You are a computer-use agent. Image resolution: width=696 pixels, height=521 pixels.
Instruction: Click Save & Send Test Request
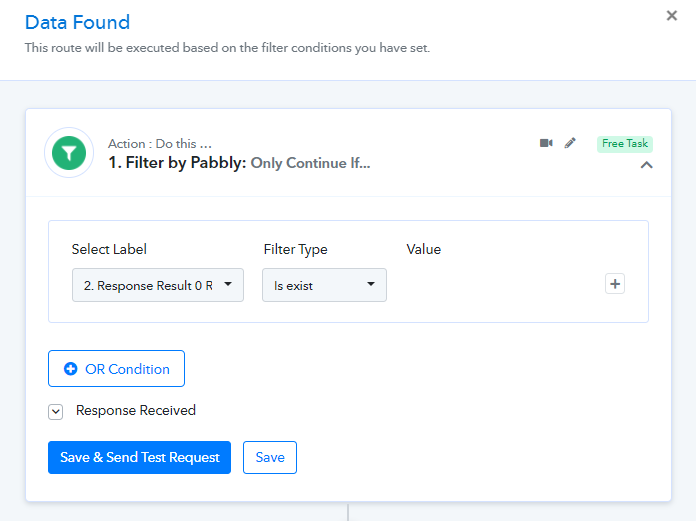139,457
